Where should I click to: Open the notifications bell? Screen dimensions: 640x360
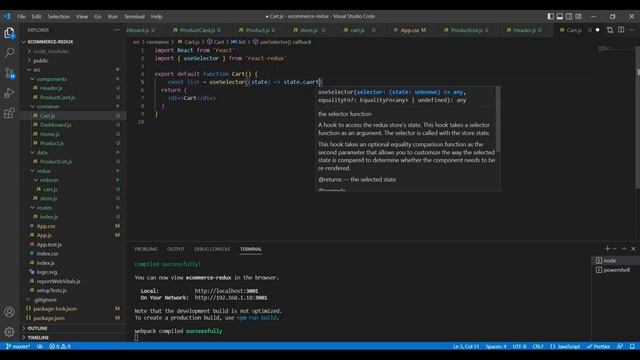632,346
